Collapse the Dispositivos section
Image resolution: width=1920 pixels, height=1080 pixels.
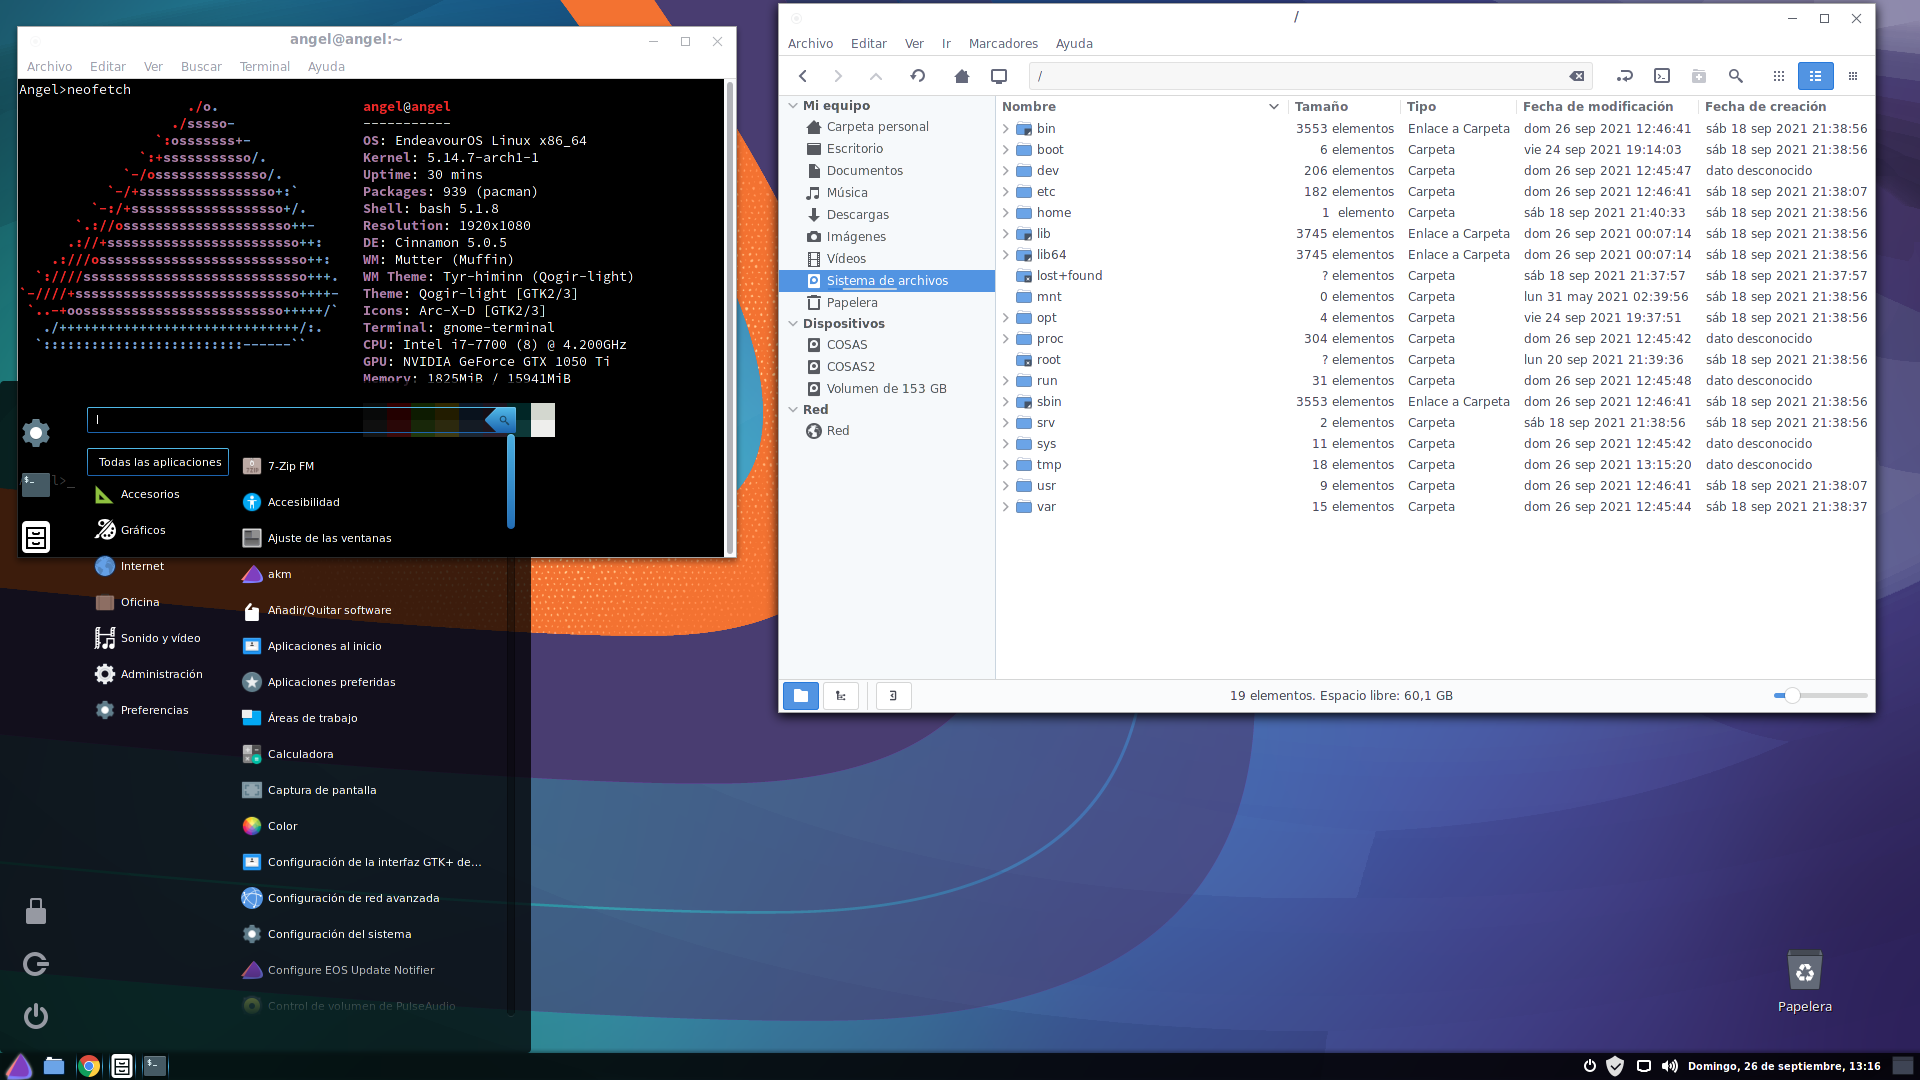coord(793,323)
